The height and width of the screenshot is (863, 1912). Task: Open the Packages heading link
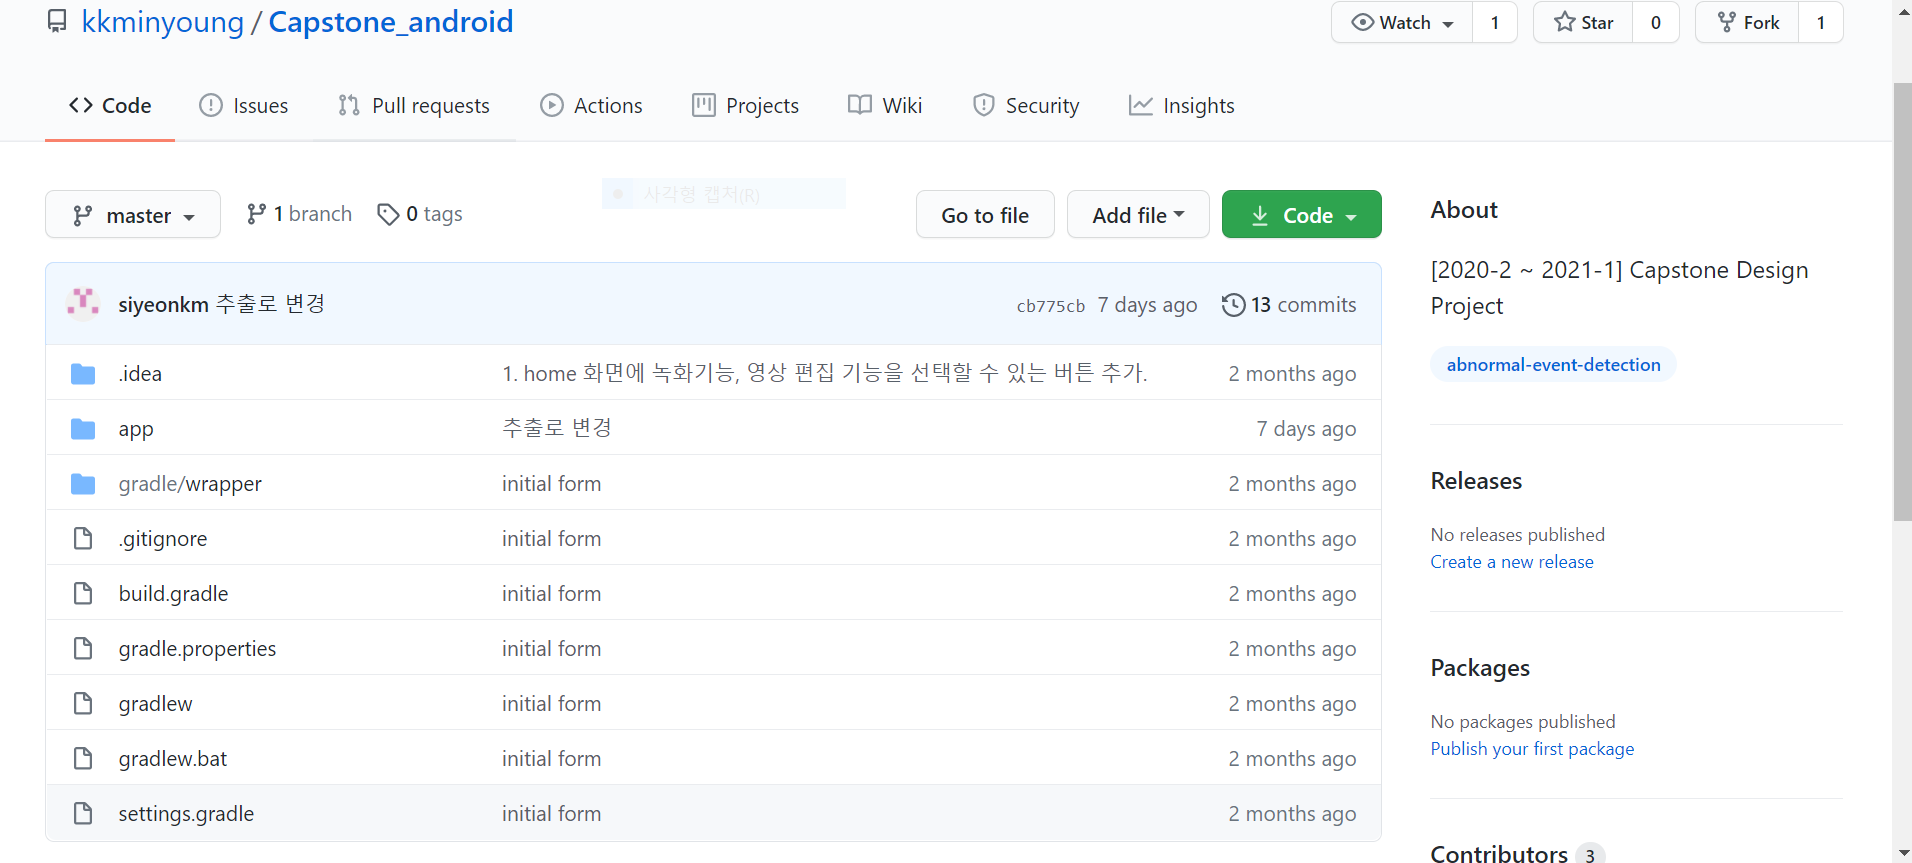(x=1480, y=668)
